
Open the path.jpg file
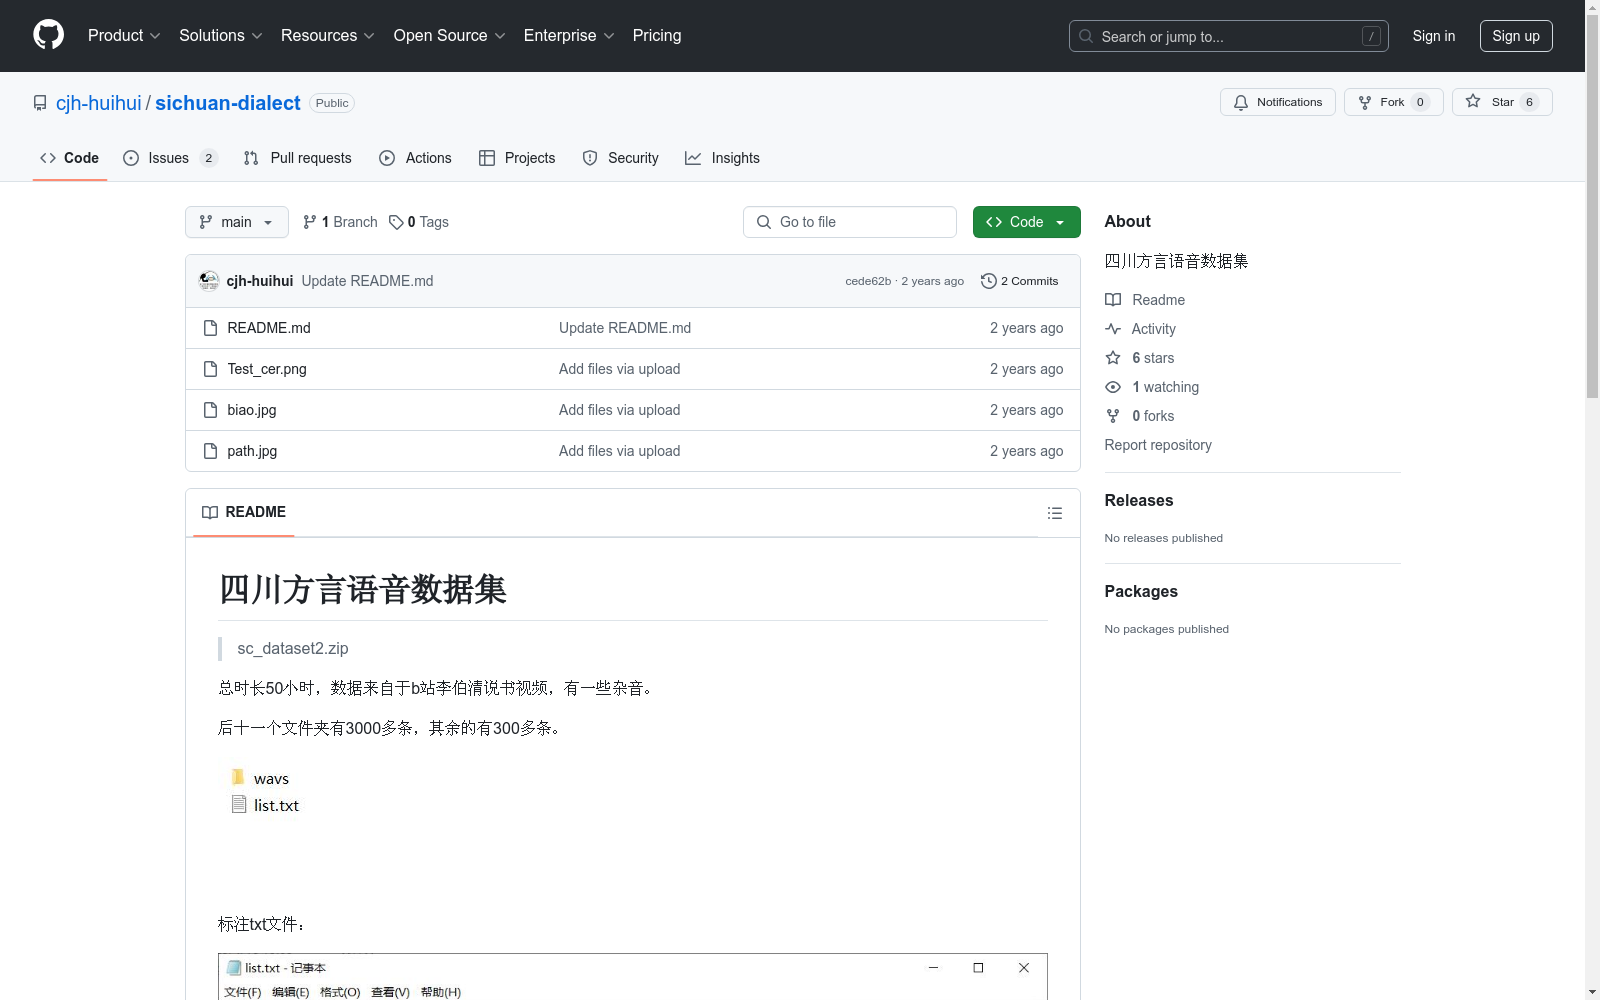pos(252,451)
